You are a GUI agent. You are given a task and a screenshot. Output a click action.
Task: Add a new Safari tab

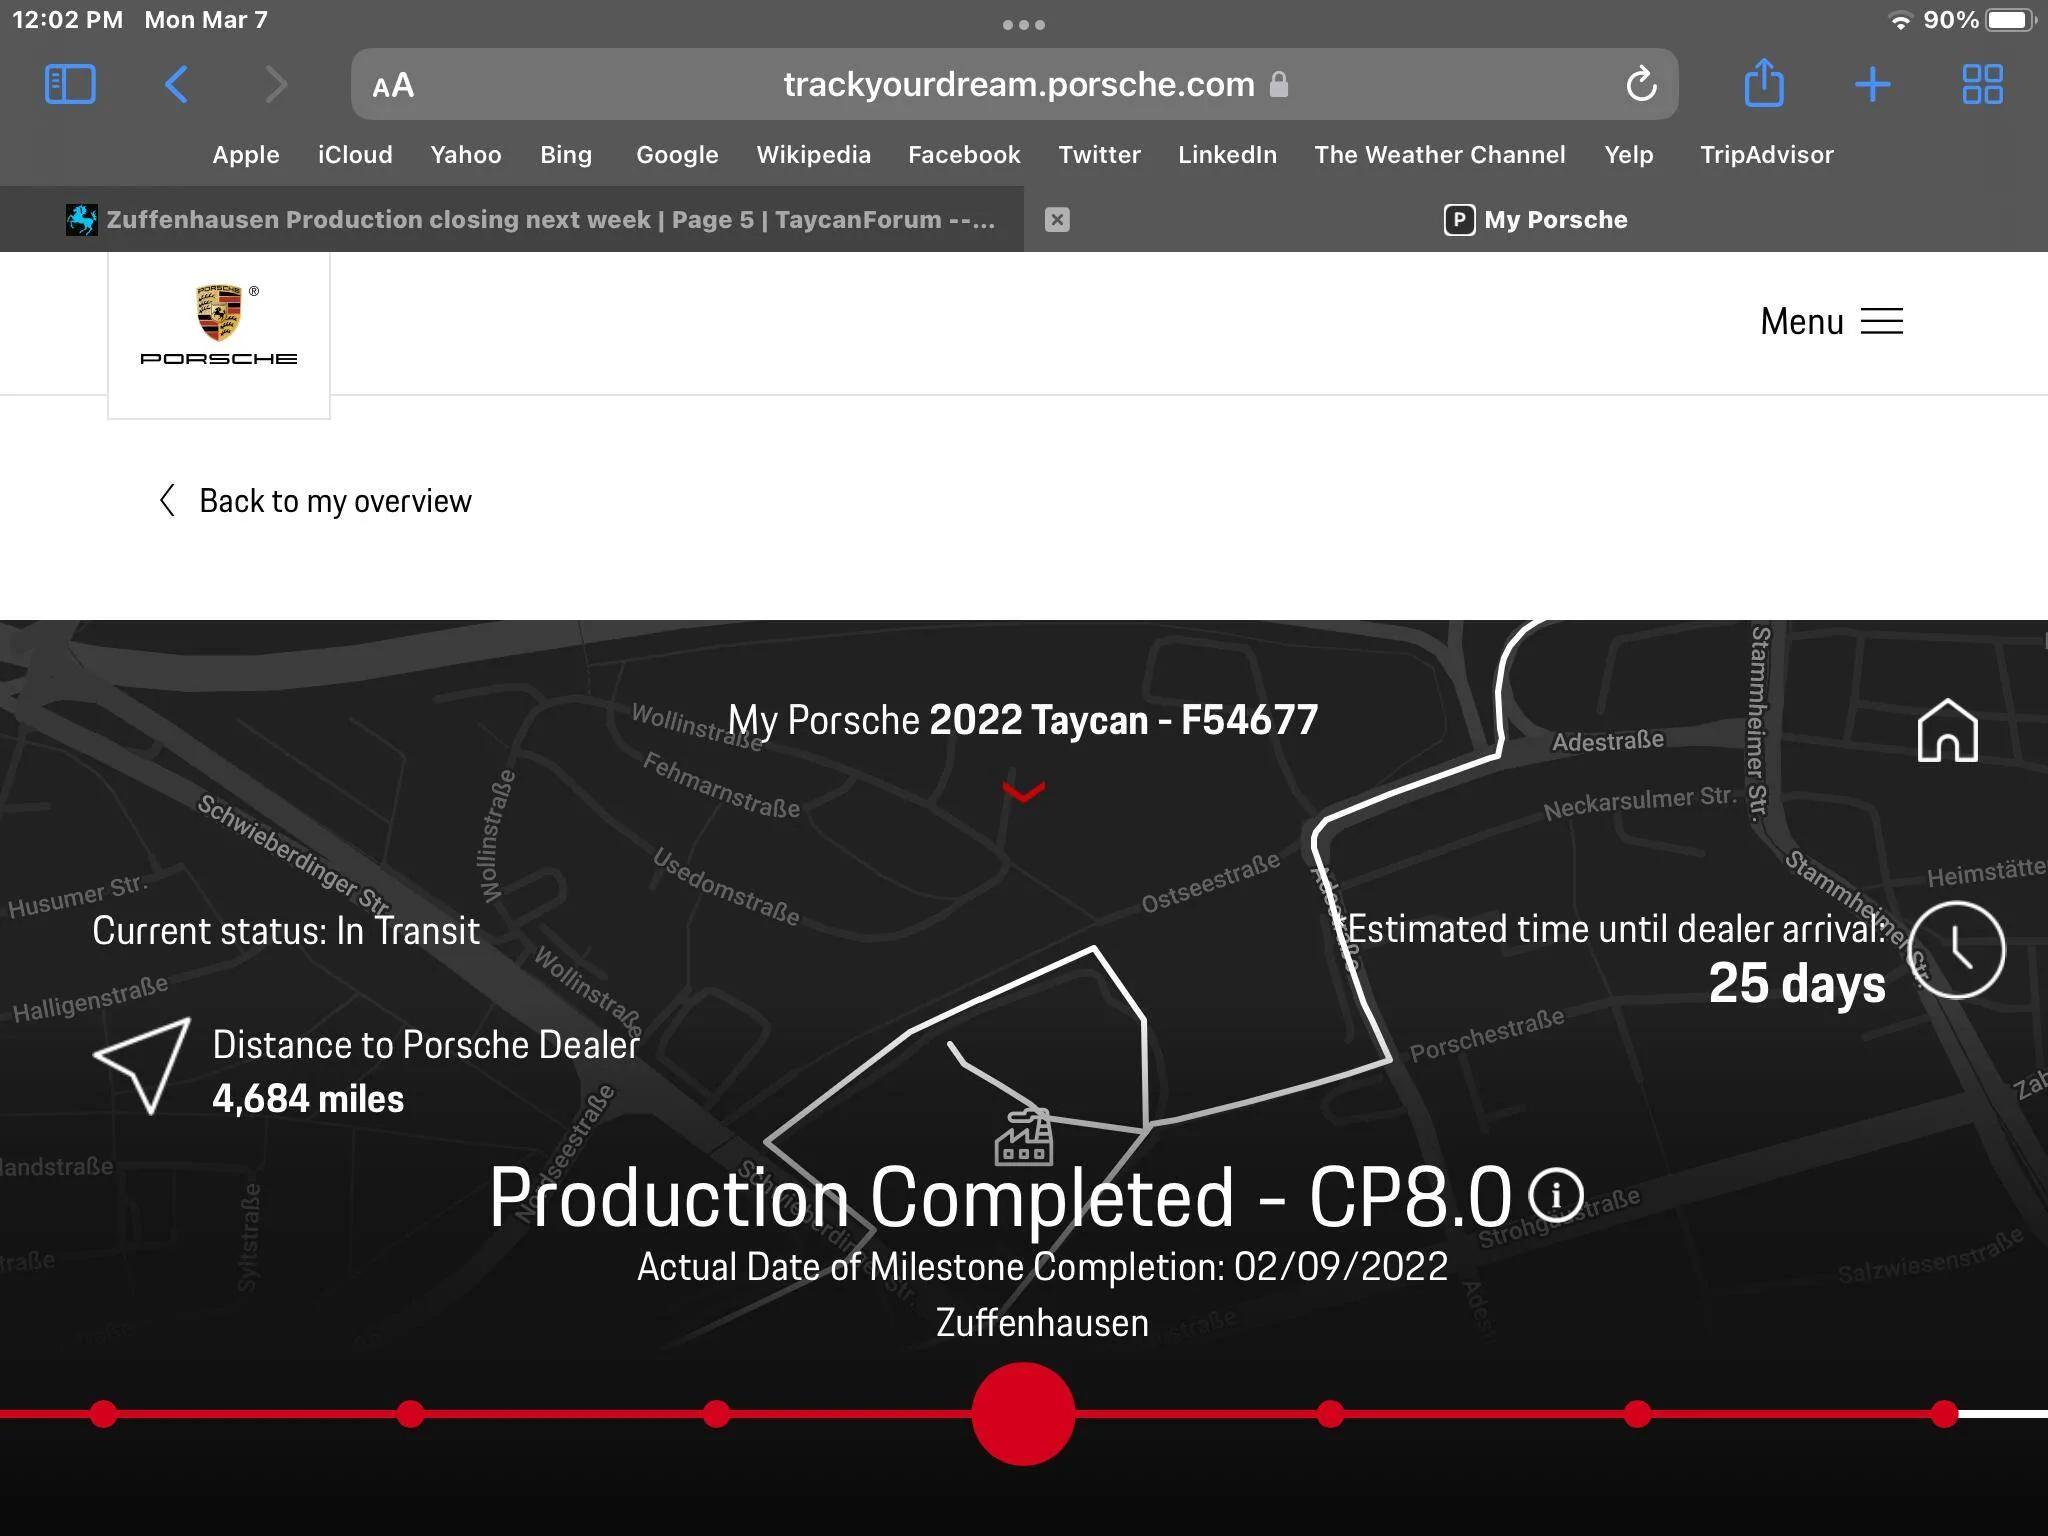pyautogui.click(x=1872, y=85)
